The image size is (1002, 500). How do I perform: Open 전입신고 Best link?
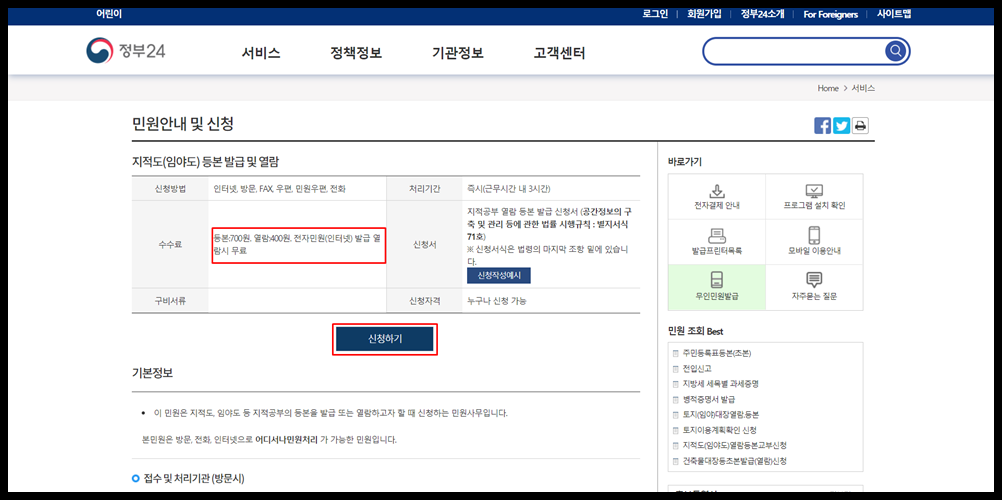697,368
